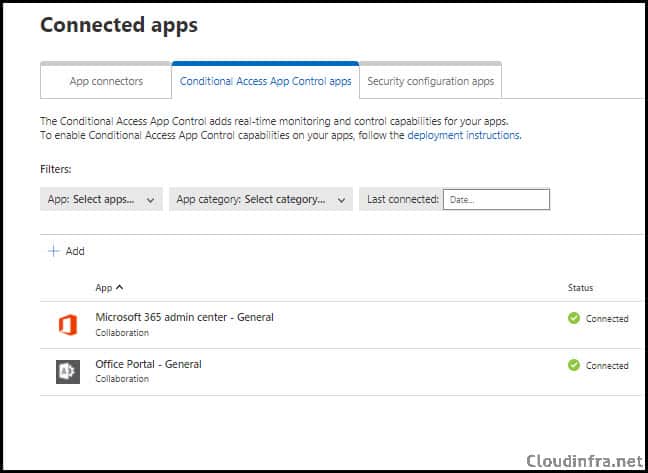Click the plus icon next to Add
This screenshot has height=473, width=648.
click(54, 251)
